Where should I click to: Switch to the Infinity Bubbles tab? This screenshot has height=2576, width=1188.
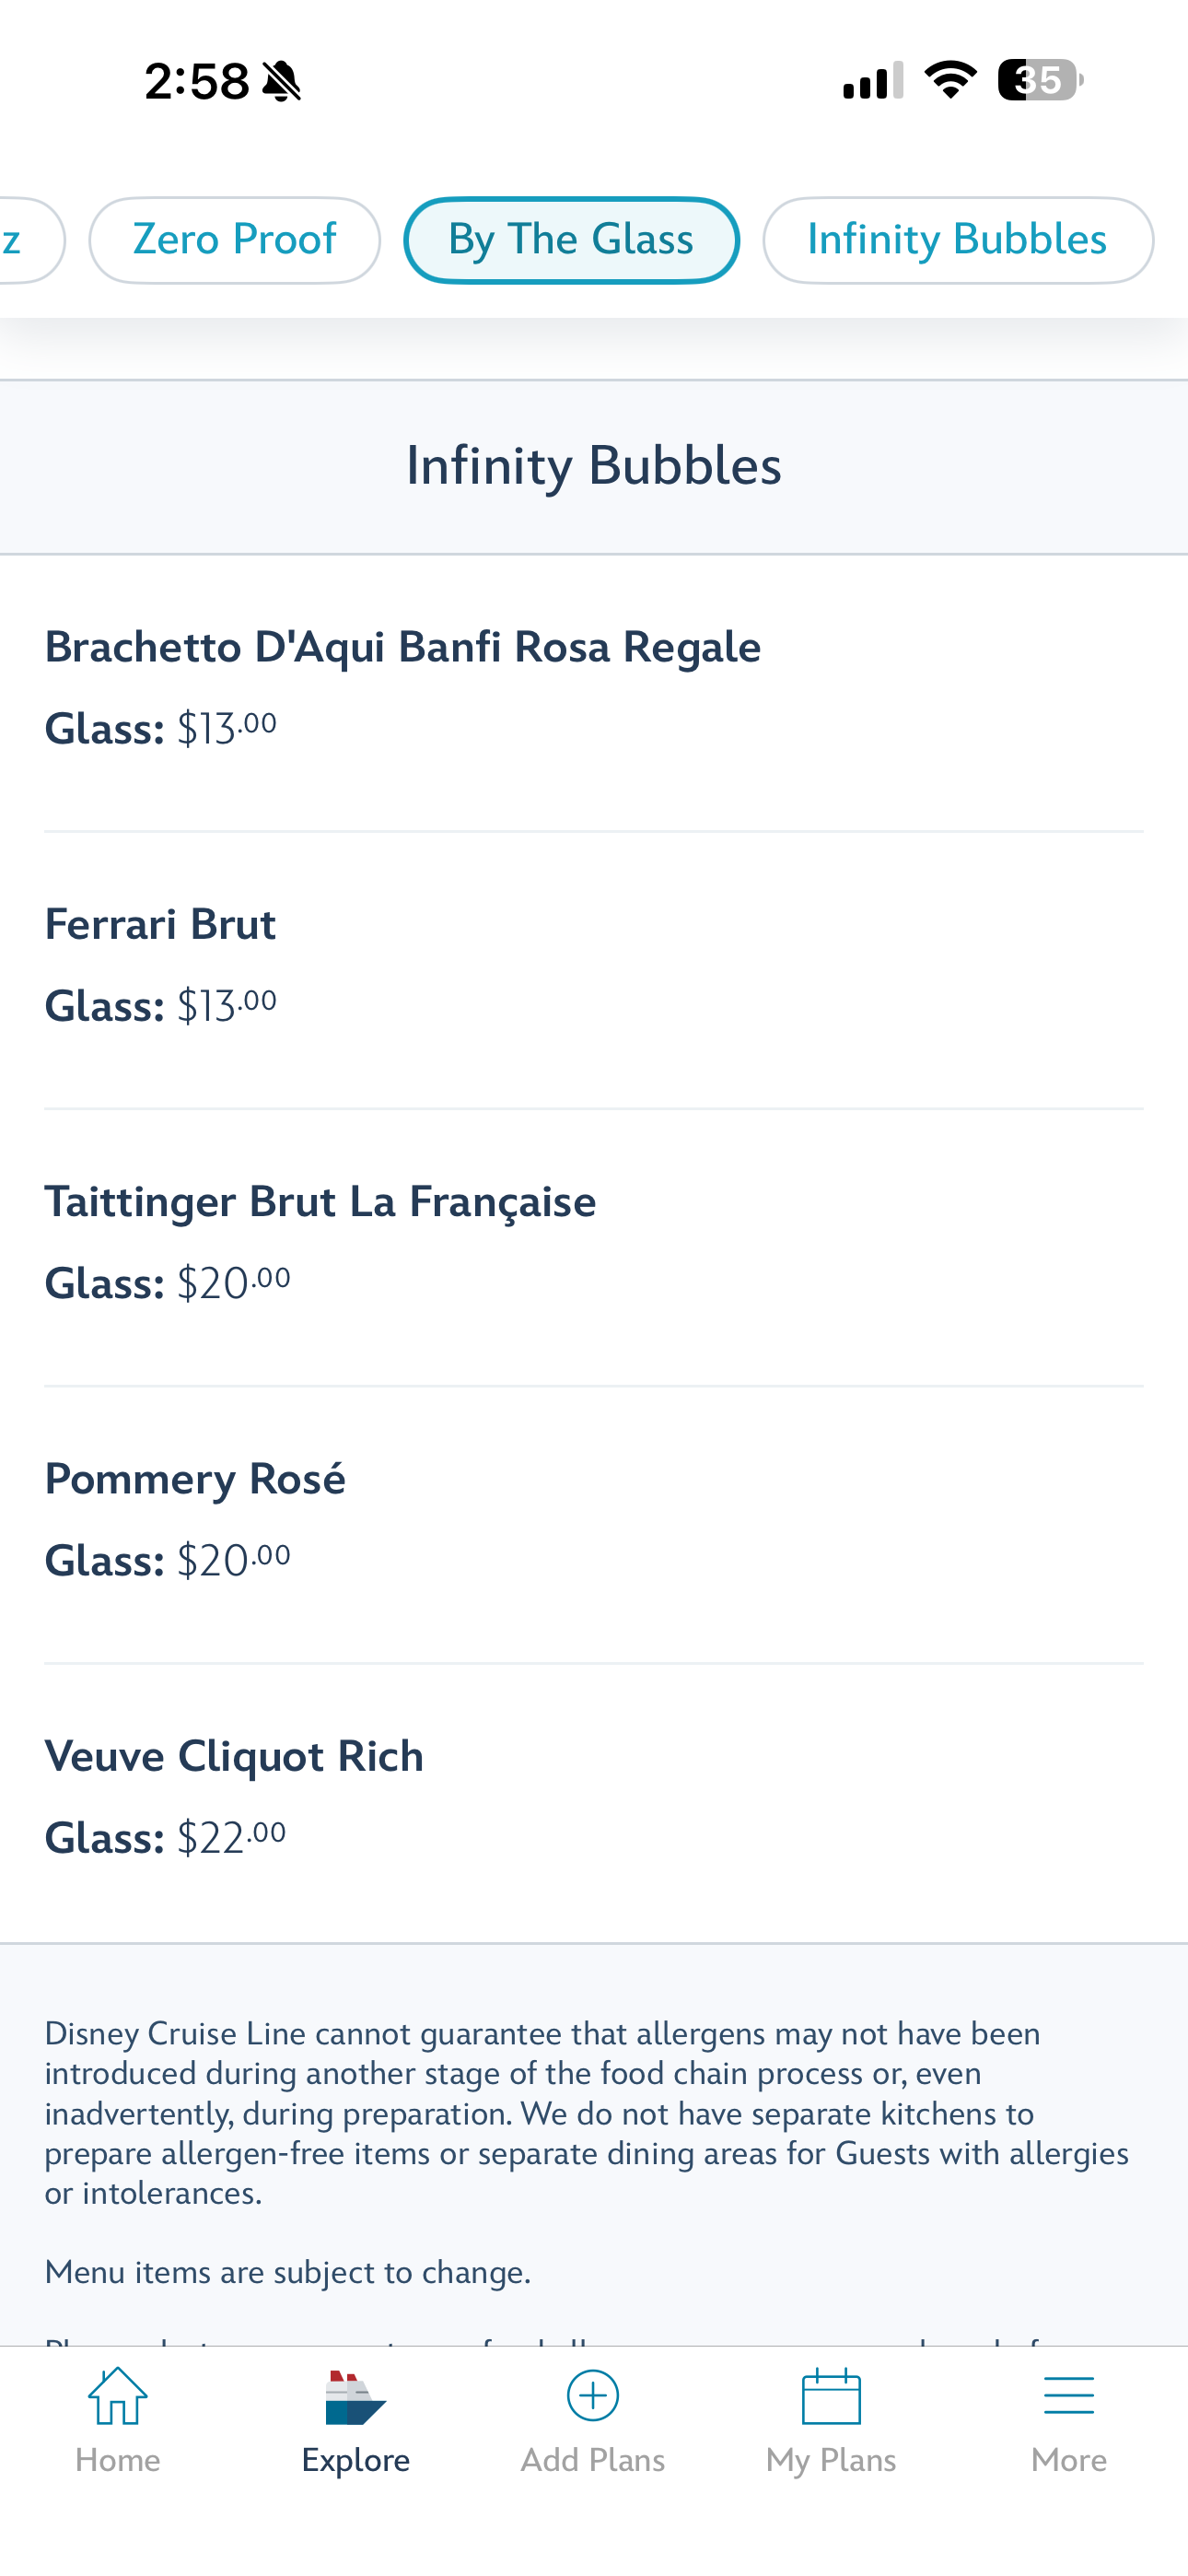[x=957, y=240]
